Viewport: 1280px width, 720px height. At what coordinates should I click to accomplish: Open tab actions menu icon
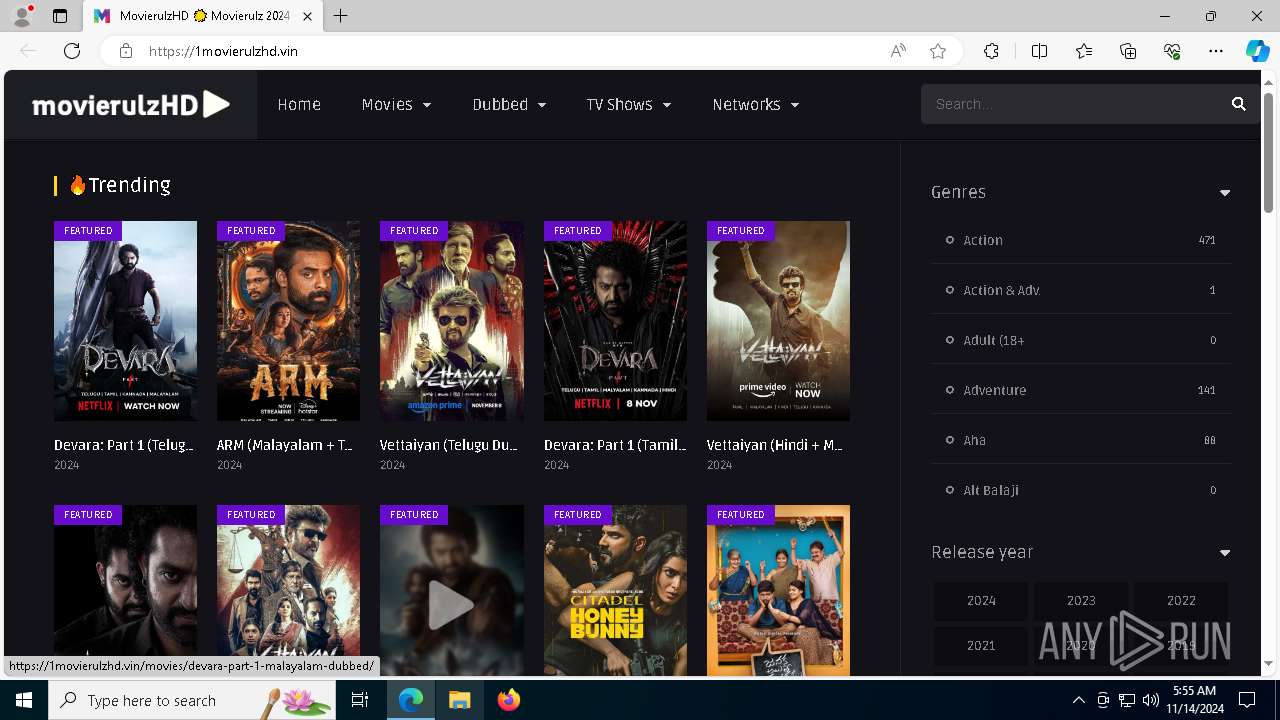(x=60, y=16)
